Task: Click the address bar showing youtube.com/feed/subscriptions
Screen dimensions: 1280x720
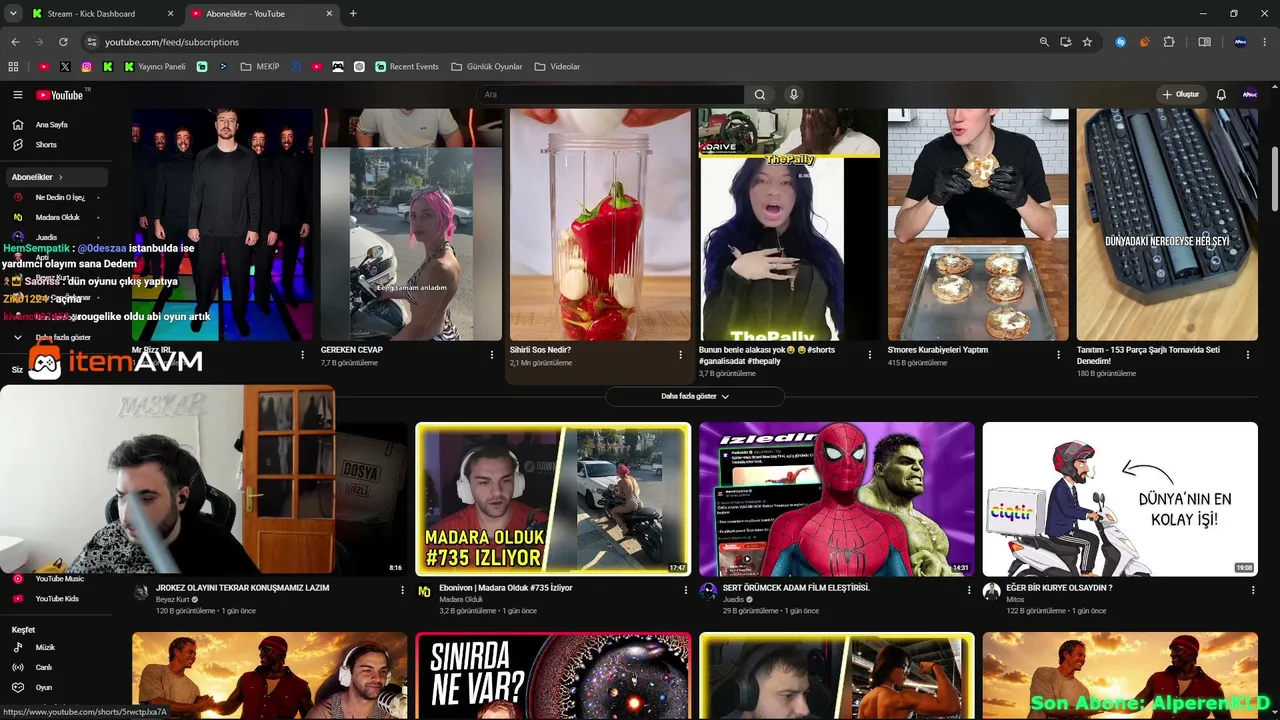Action: pyautogui.click(x=560, y=42)
